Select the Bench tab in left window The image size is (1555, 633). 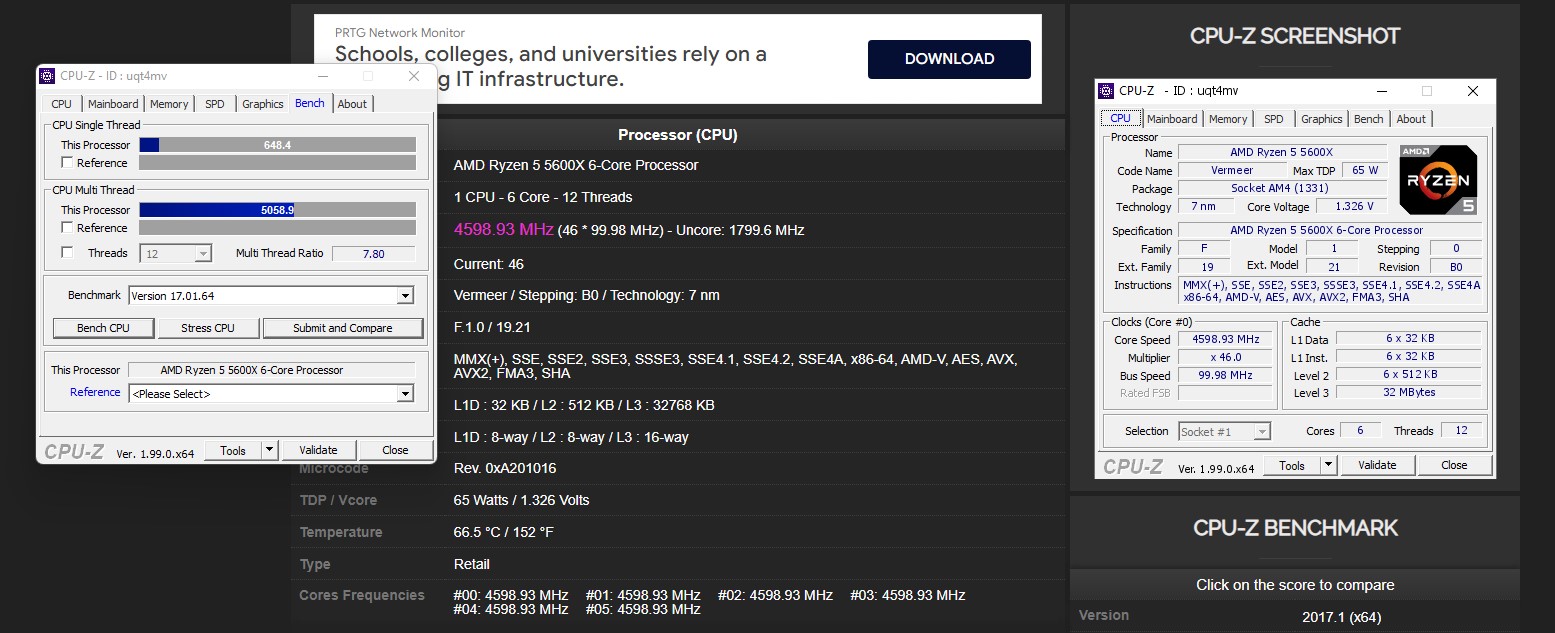310,103
